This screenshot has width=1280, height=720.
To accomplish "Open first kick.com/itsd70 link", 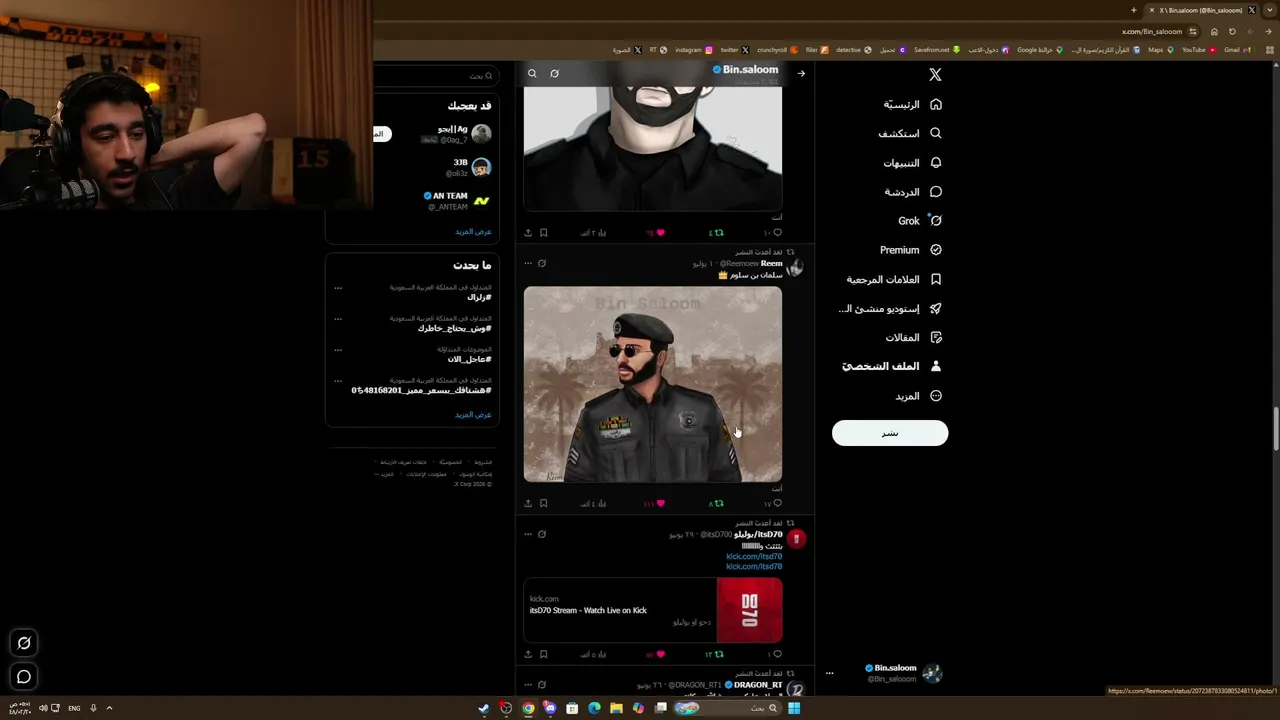I will [754, 557].
